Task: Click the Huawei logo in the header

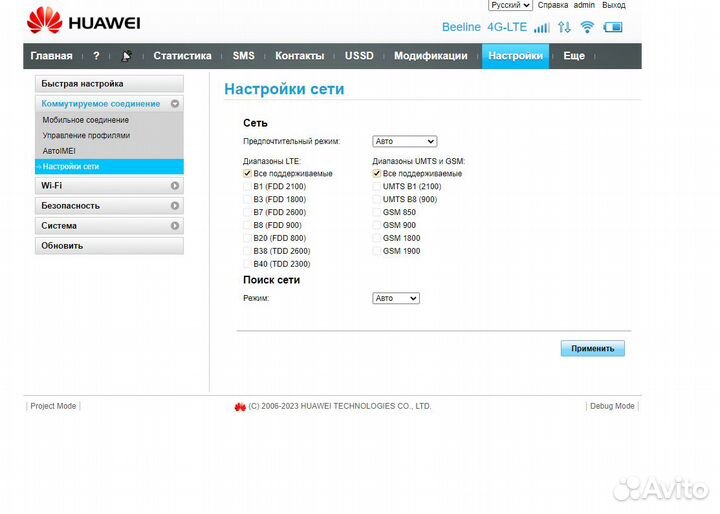Action: 83,21
